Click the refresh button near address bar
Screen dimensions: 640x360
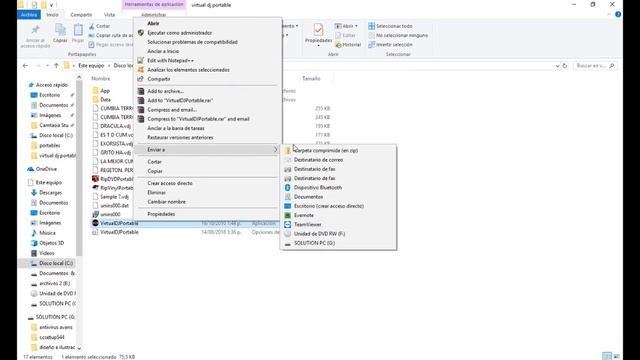click(x=565, y=66)
